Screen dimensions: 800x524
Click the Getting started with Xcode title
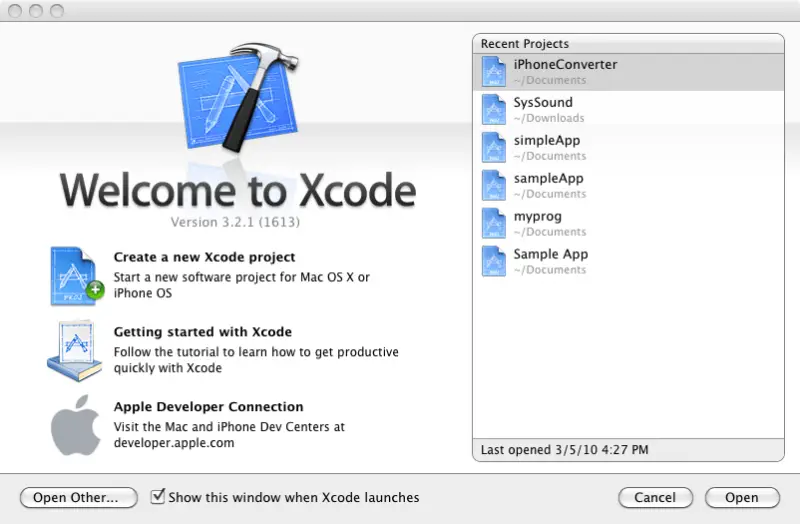tap(202, 332)
